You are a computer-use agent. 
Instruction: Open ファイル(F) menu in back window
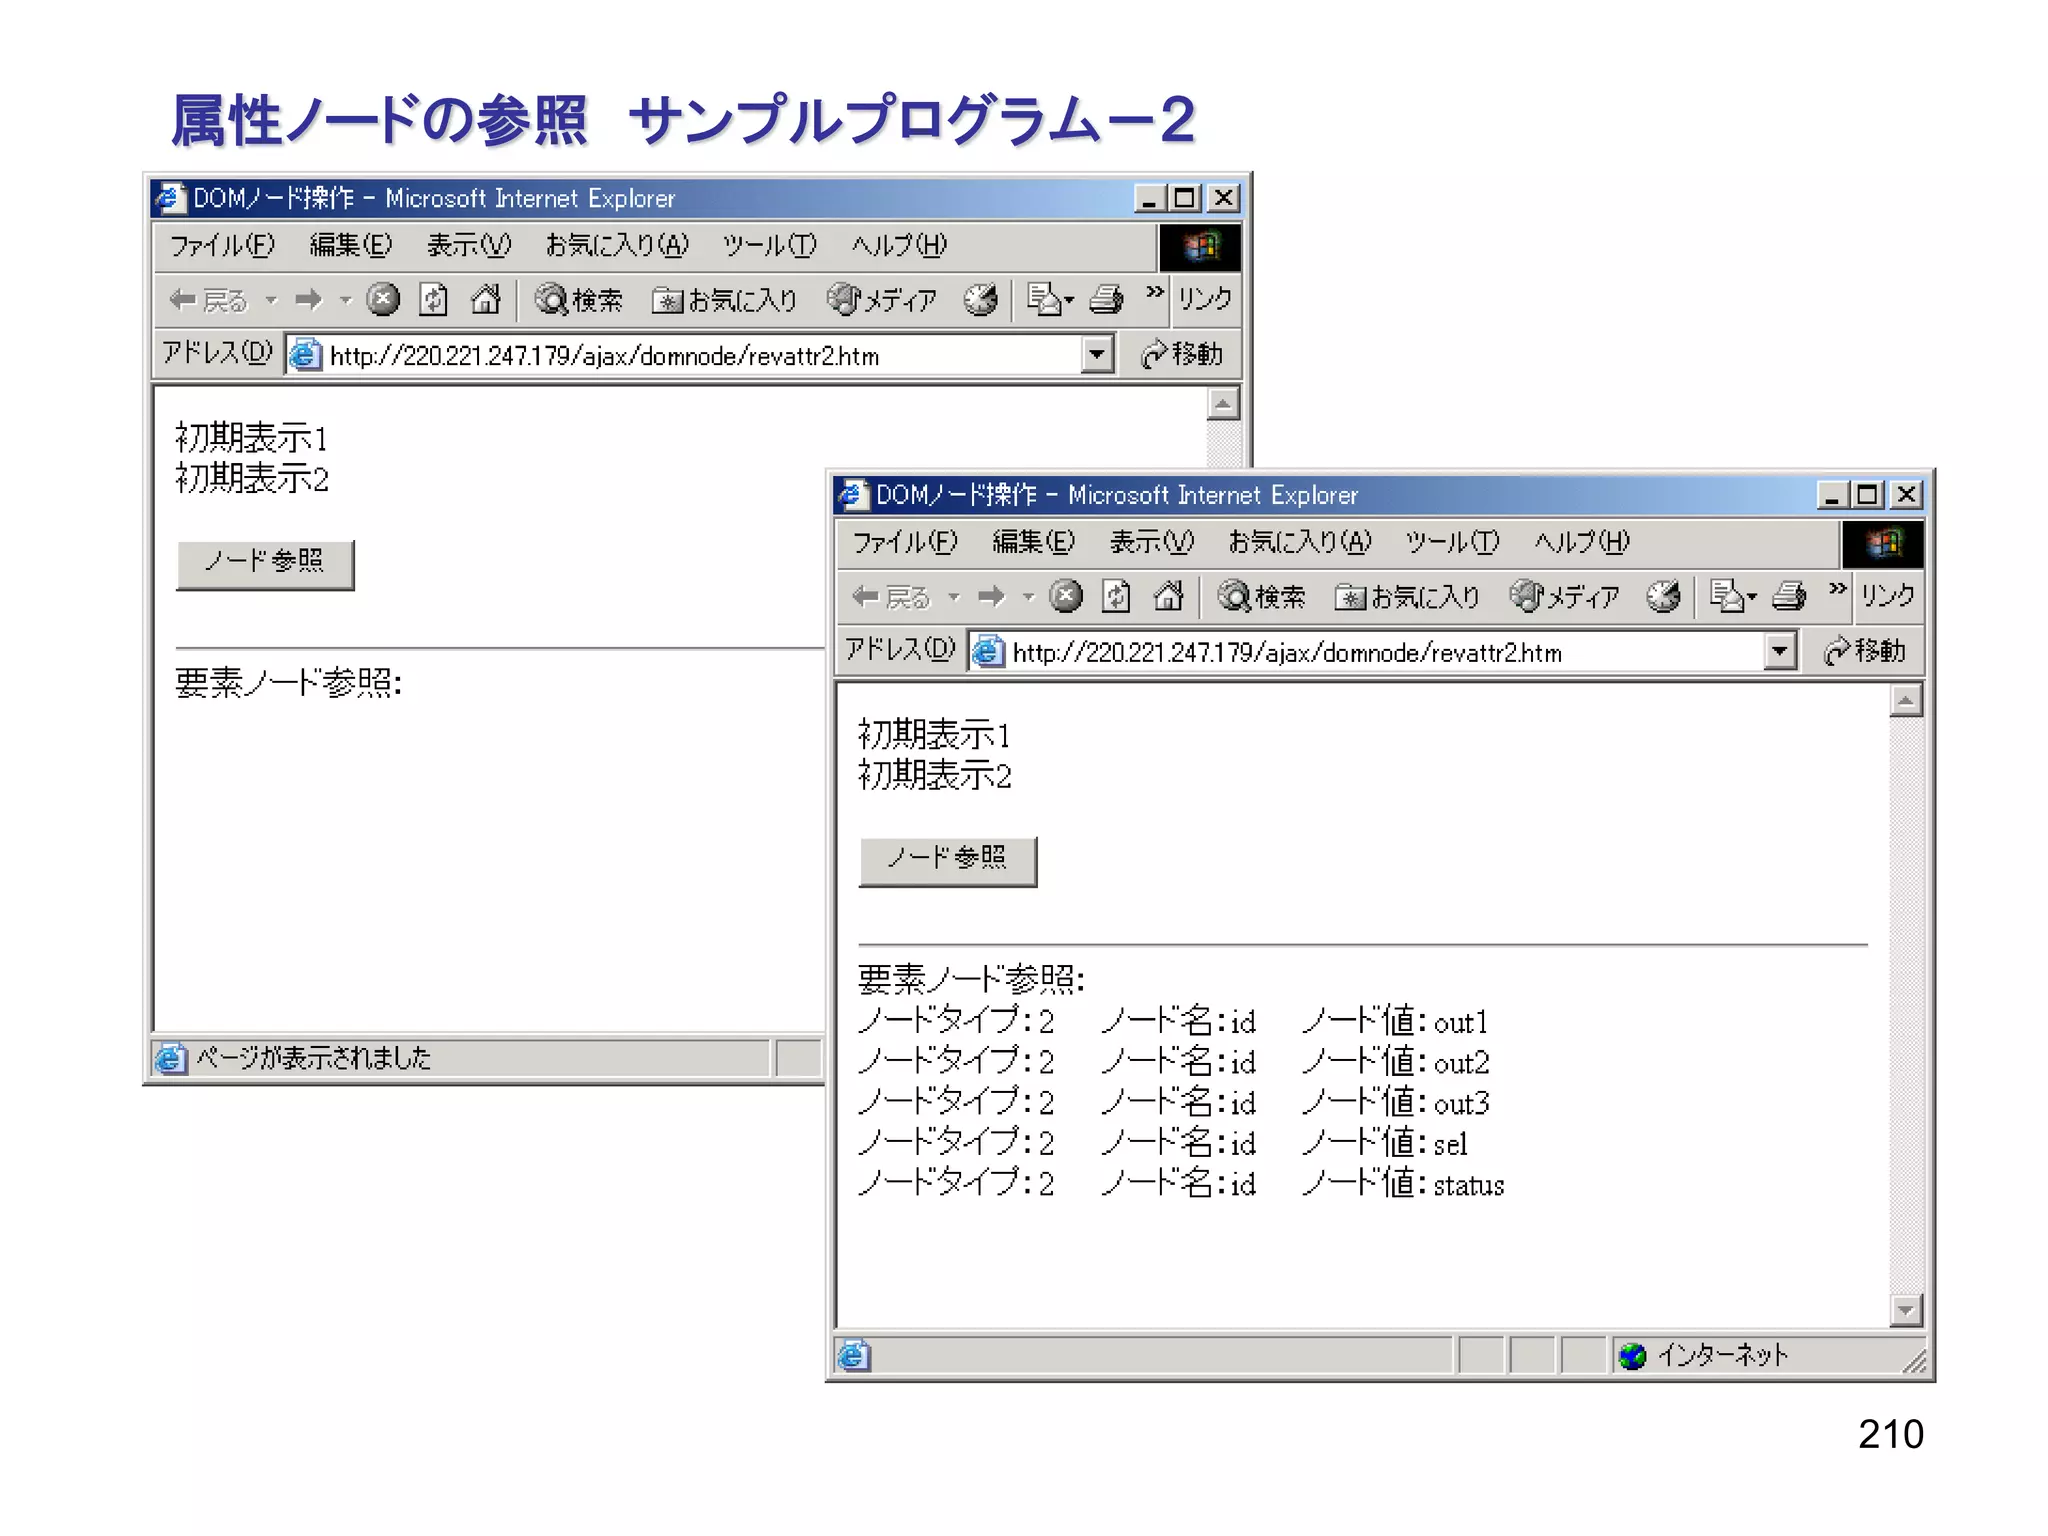click(222, 245)
